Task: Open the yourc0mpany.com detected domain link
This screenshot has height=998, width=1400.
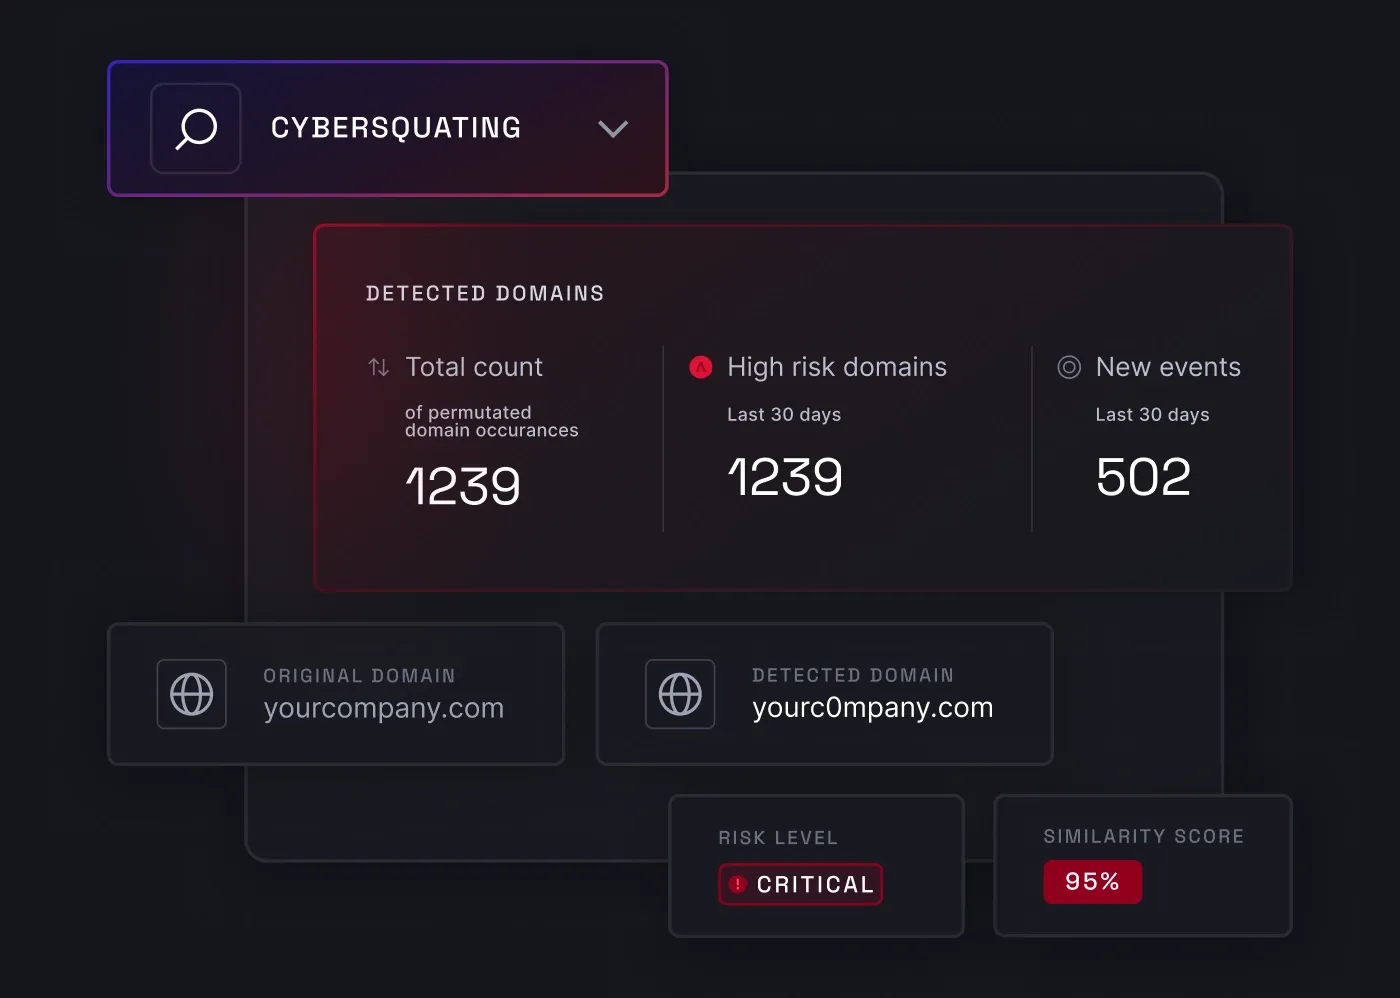Action: pyautogui.click(x=872, y=708)
